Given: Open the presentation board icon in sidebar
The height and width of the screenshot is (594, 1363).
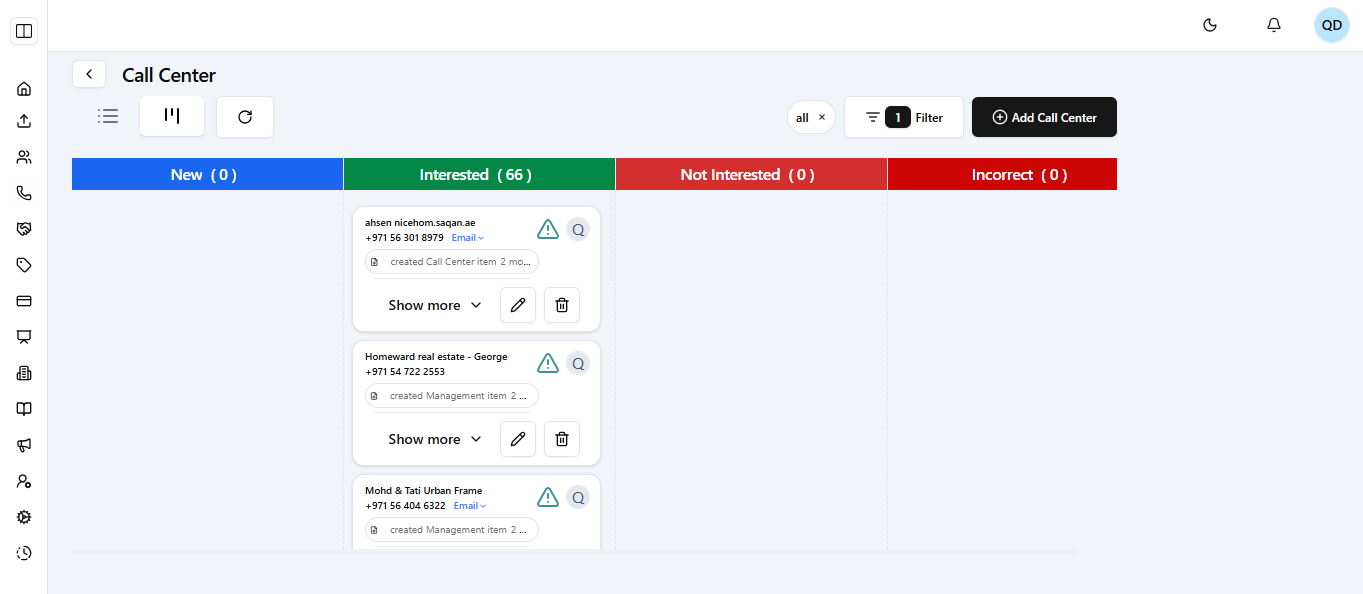Looking at the screenshot, I should pos(24,337).
